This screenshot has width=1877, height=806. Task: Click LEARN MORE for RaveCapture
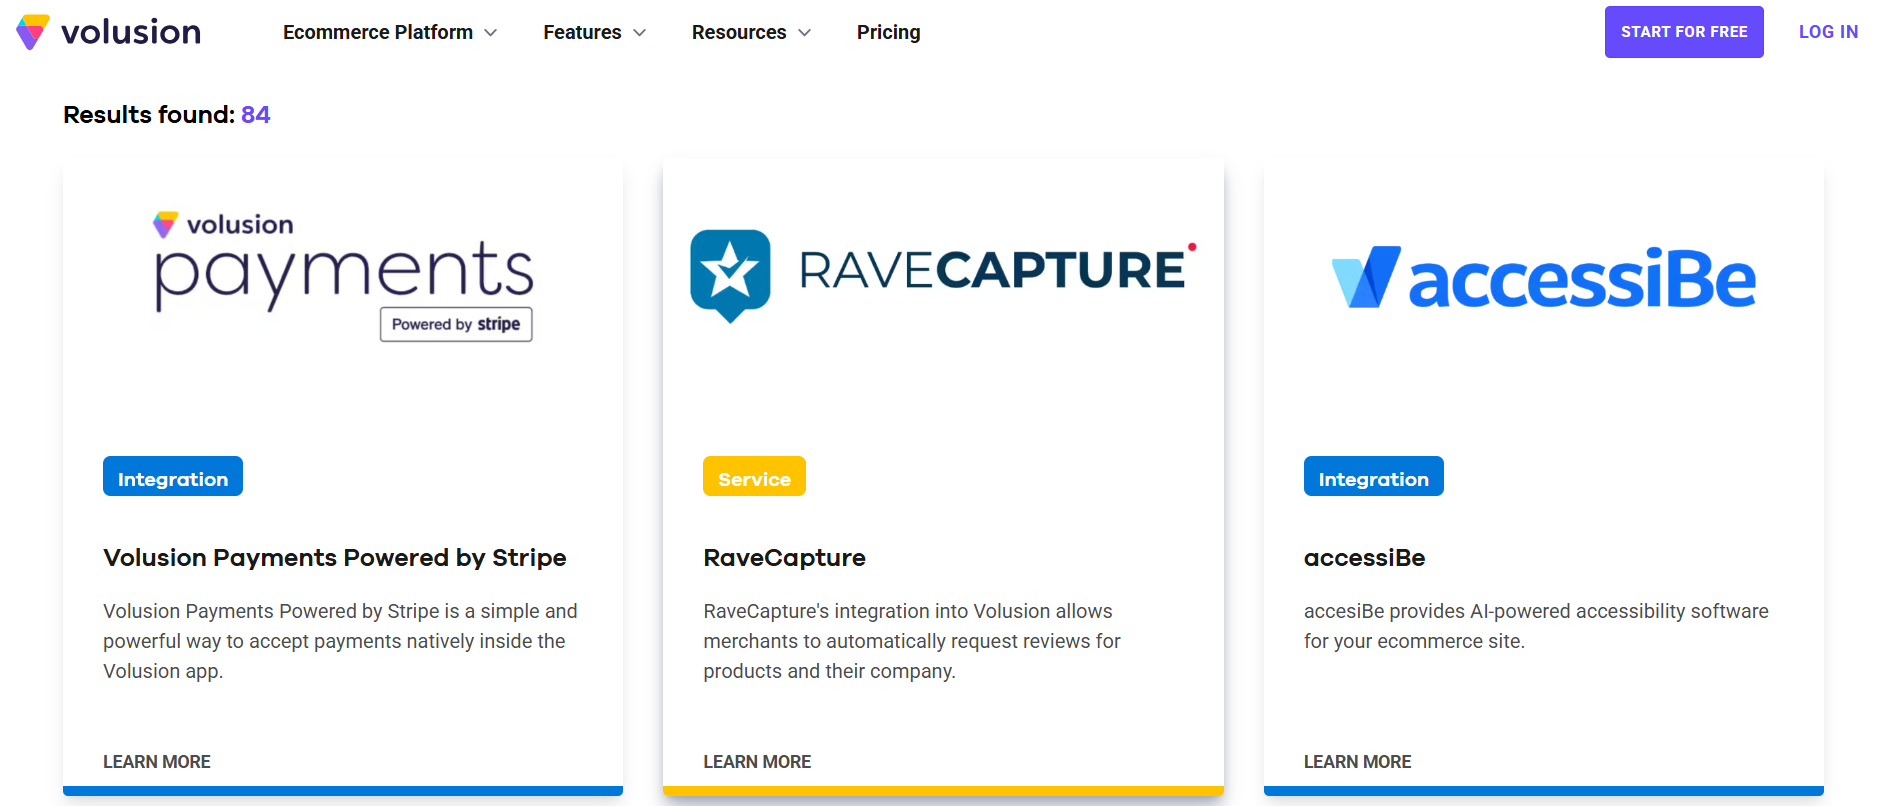757,762
